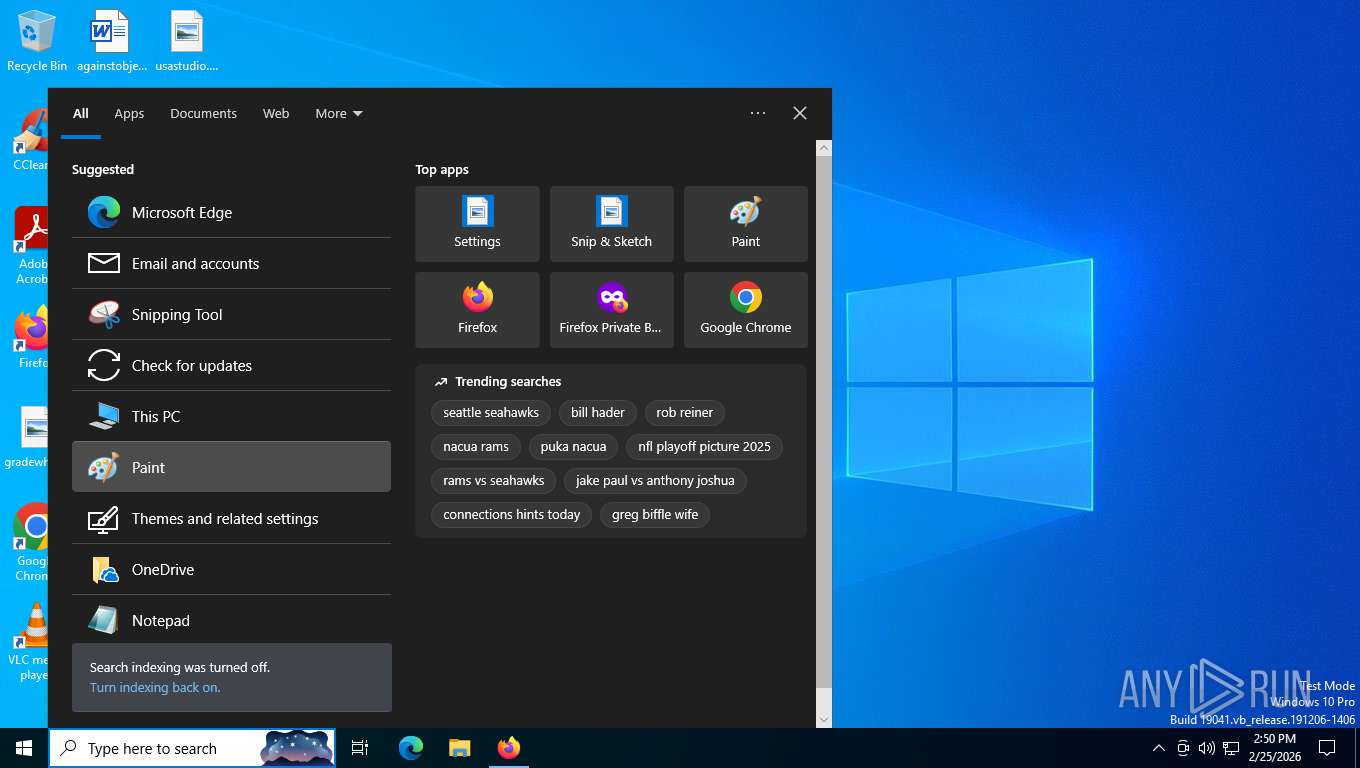Screen dimensions: 1360x768
Task: Open Email and accounts settings
Action: click(231, 263)
